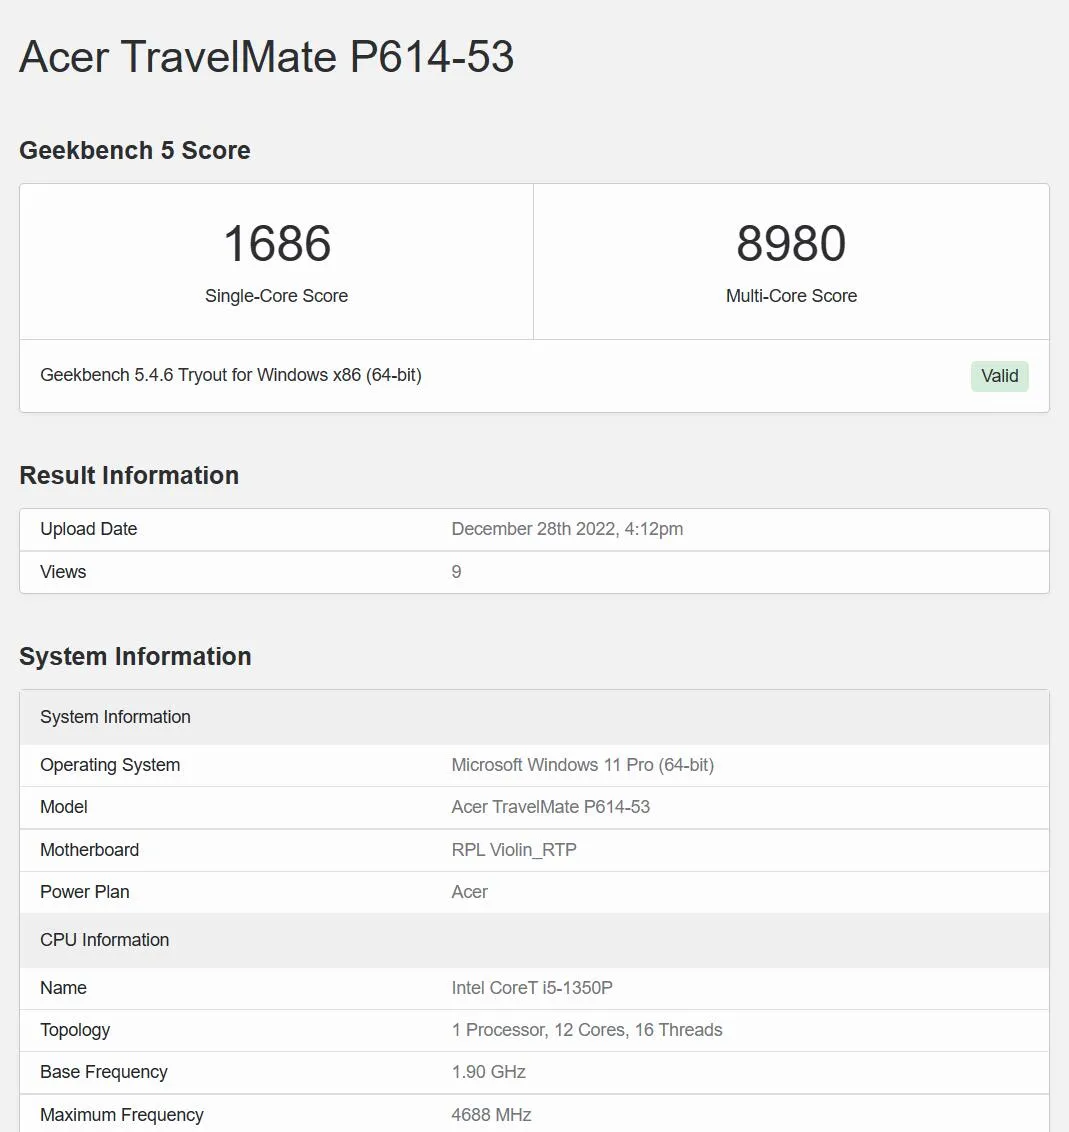Select the Base Frequency value 1.90 GHz
The width and height of the screenshot is (1069, 1132).
coord(489,1072)
